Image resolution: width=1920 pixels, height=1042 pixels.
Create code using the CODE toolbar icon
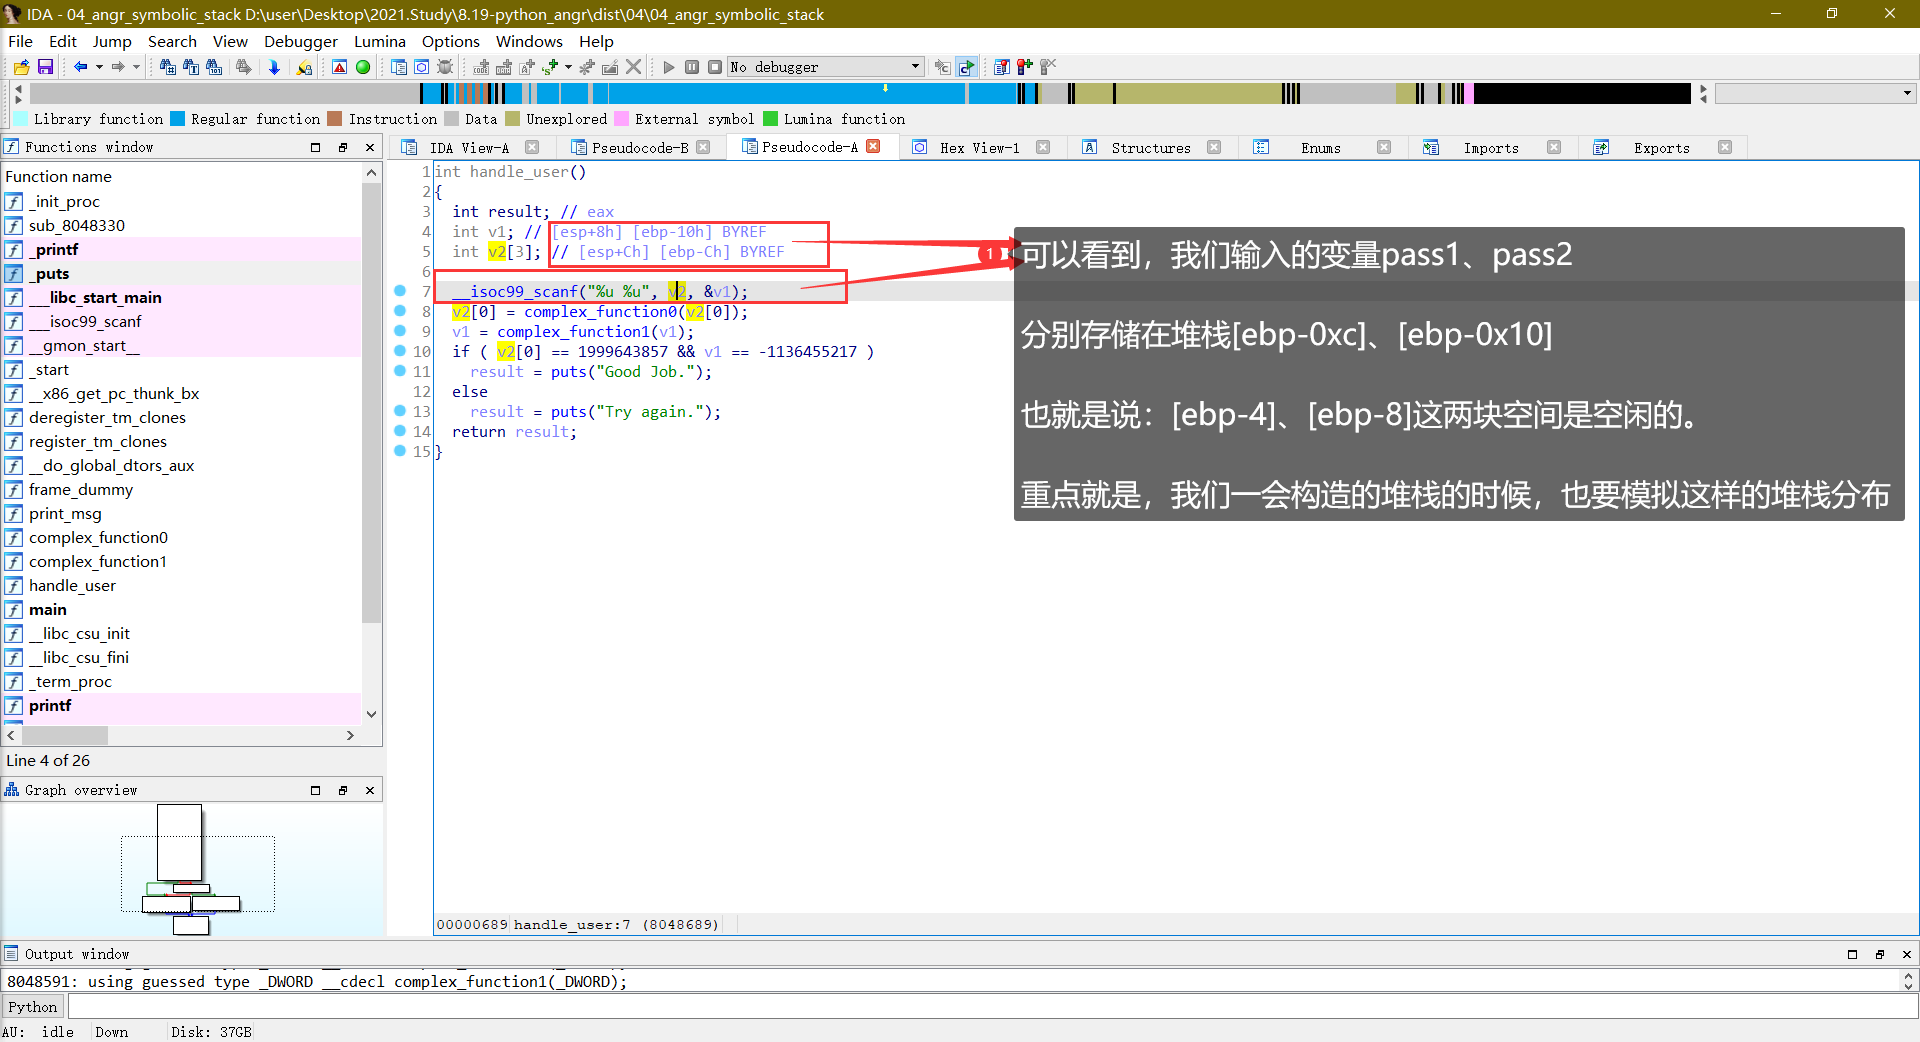coord(482,67)
